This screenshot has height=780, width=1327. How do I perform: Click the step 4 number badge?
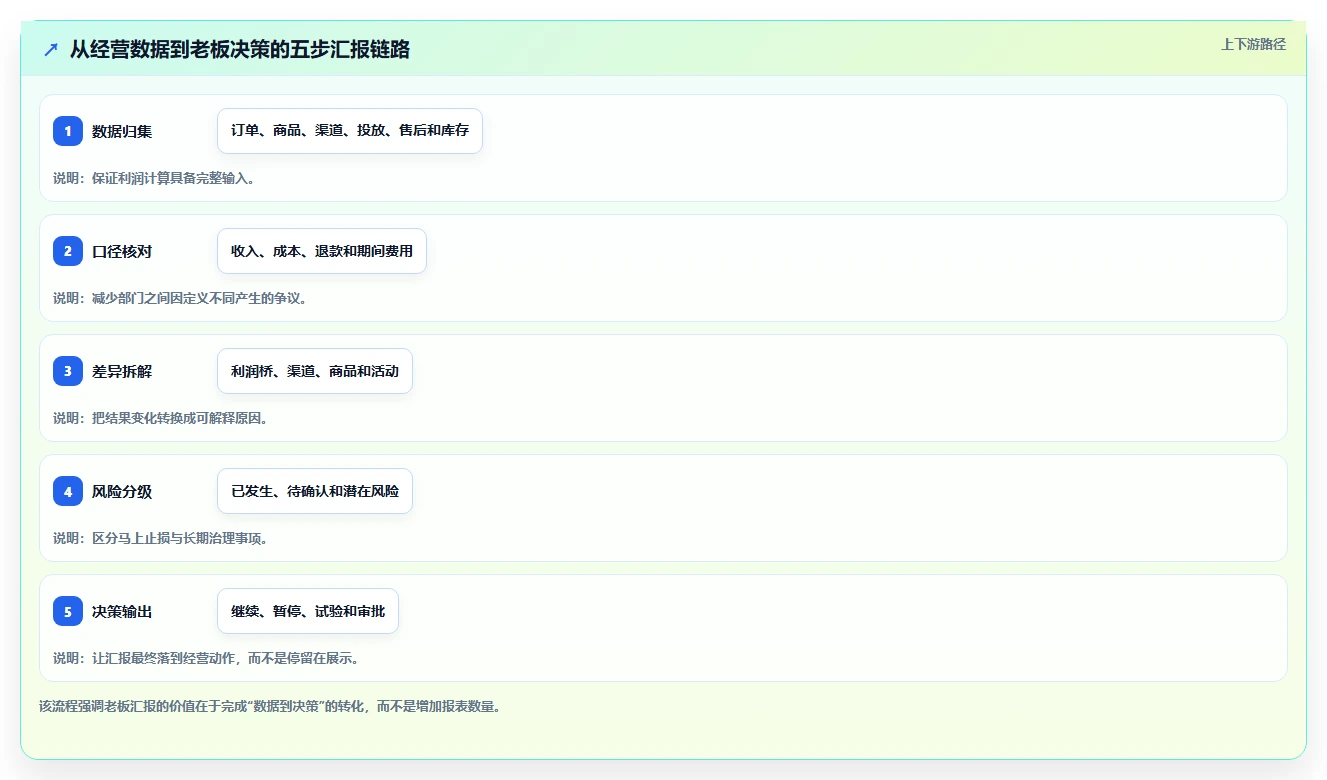tap(68, 491)
